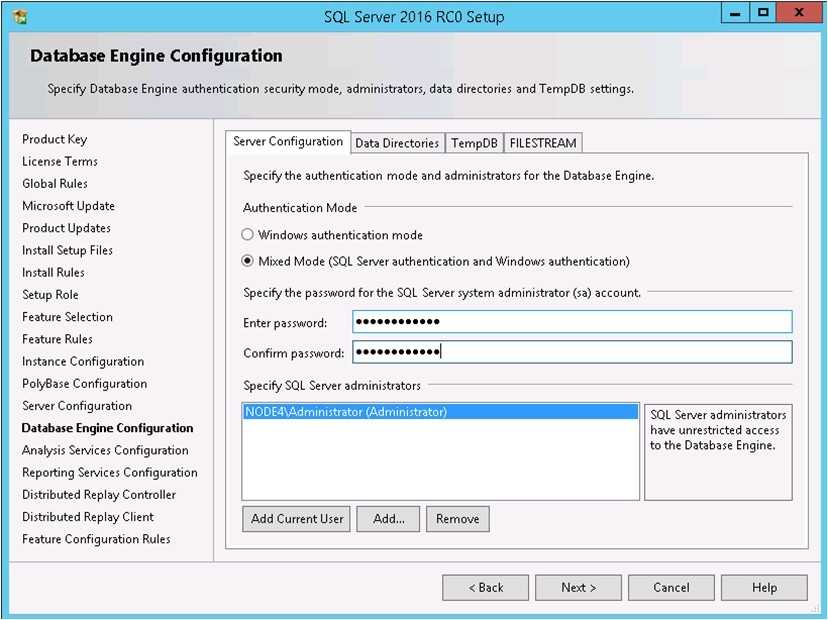Select Feature Rules step in sidebar
The height and width of the screenshot is (620, 828).
(57, 339)
